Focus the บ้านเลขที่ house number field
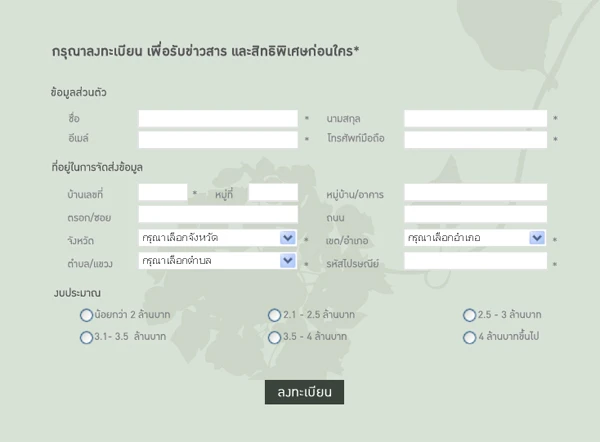This screenshot has width=600, height=442. coord(163,192)
